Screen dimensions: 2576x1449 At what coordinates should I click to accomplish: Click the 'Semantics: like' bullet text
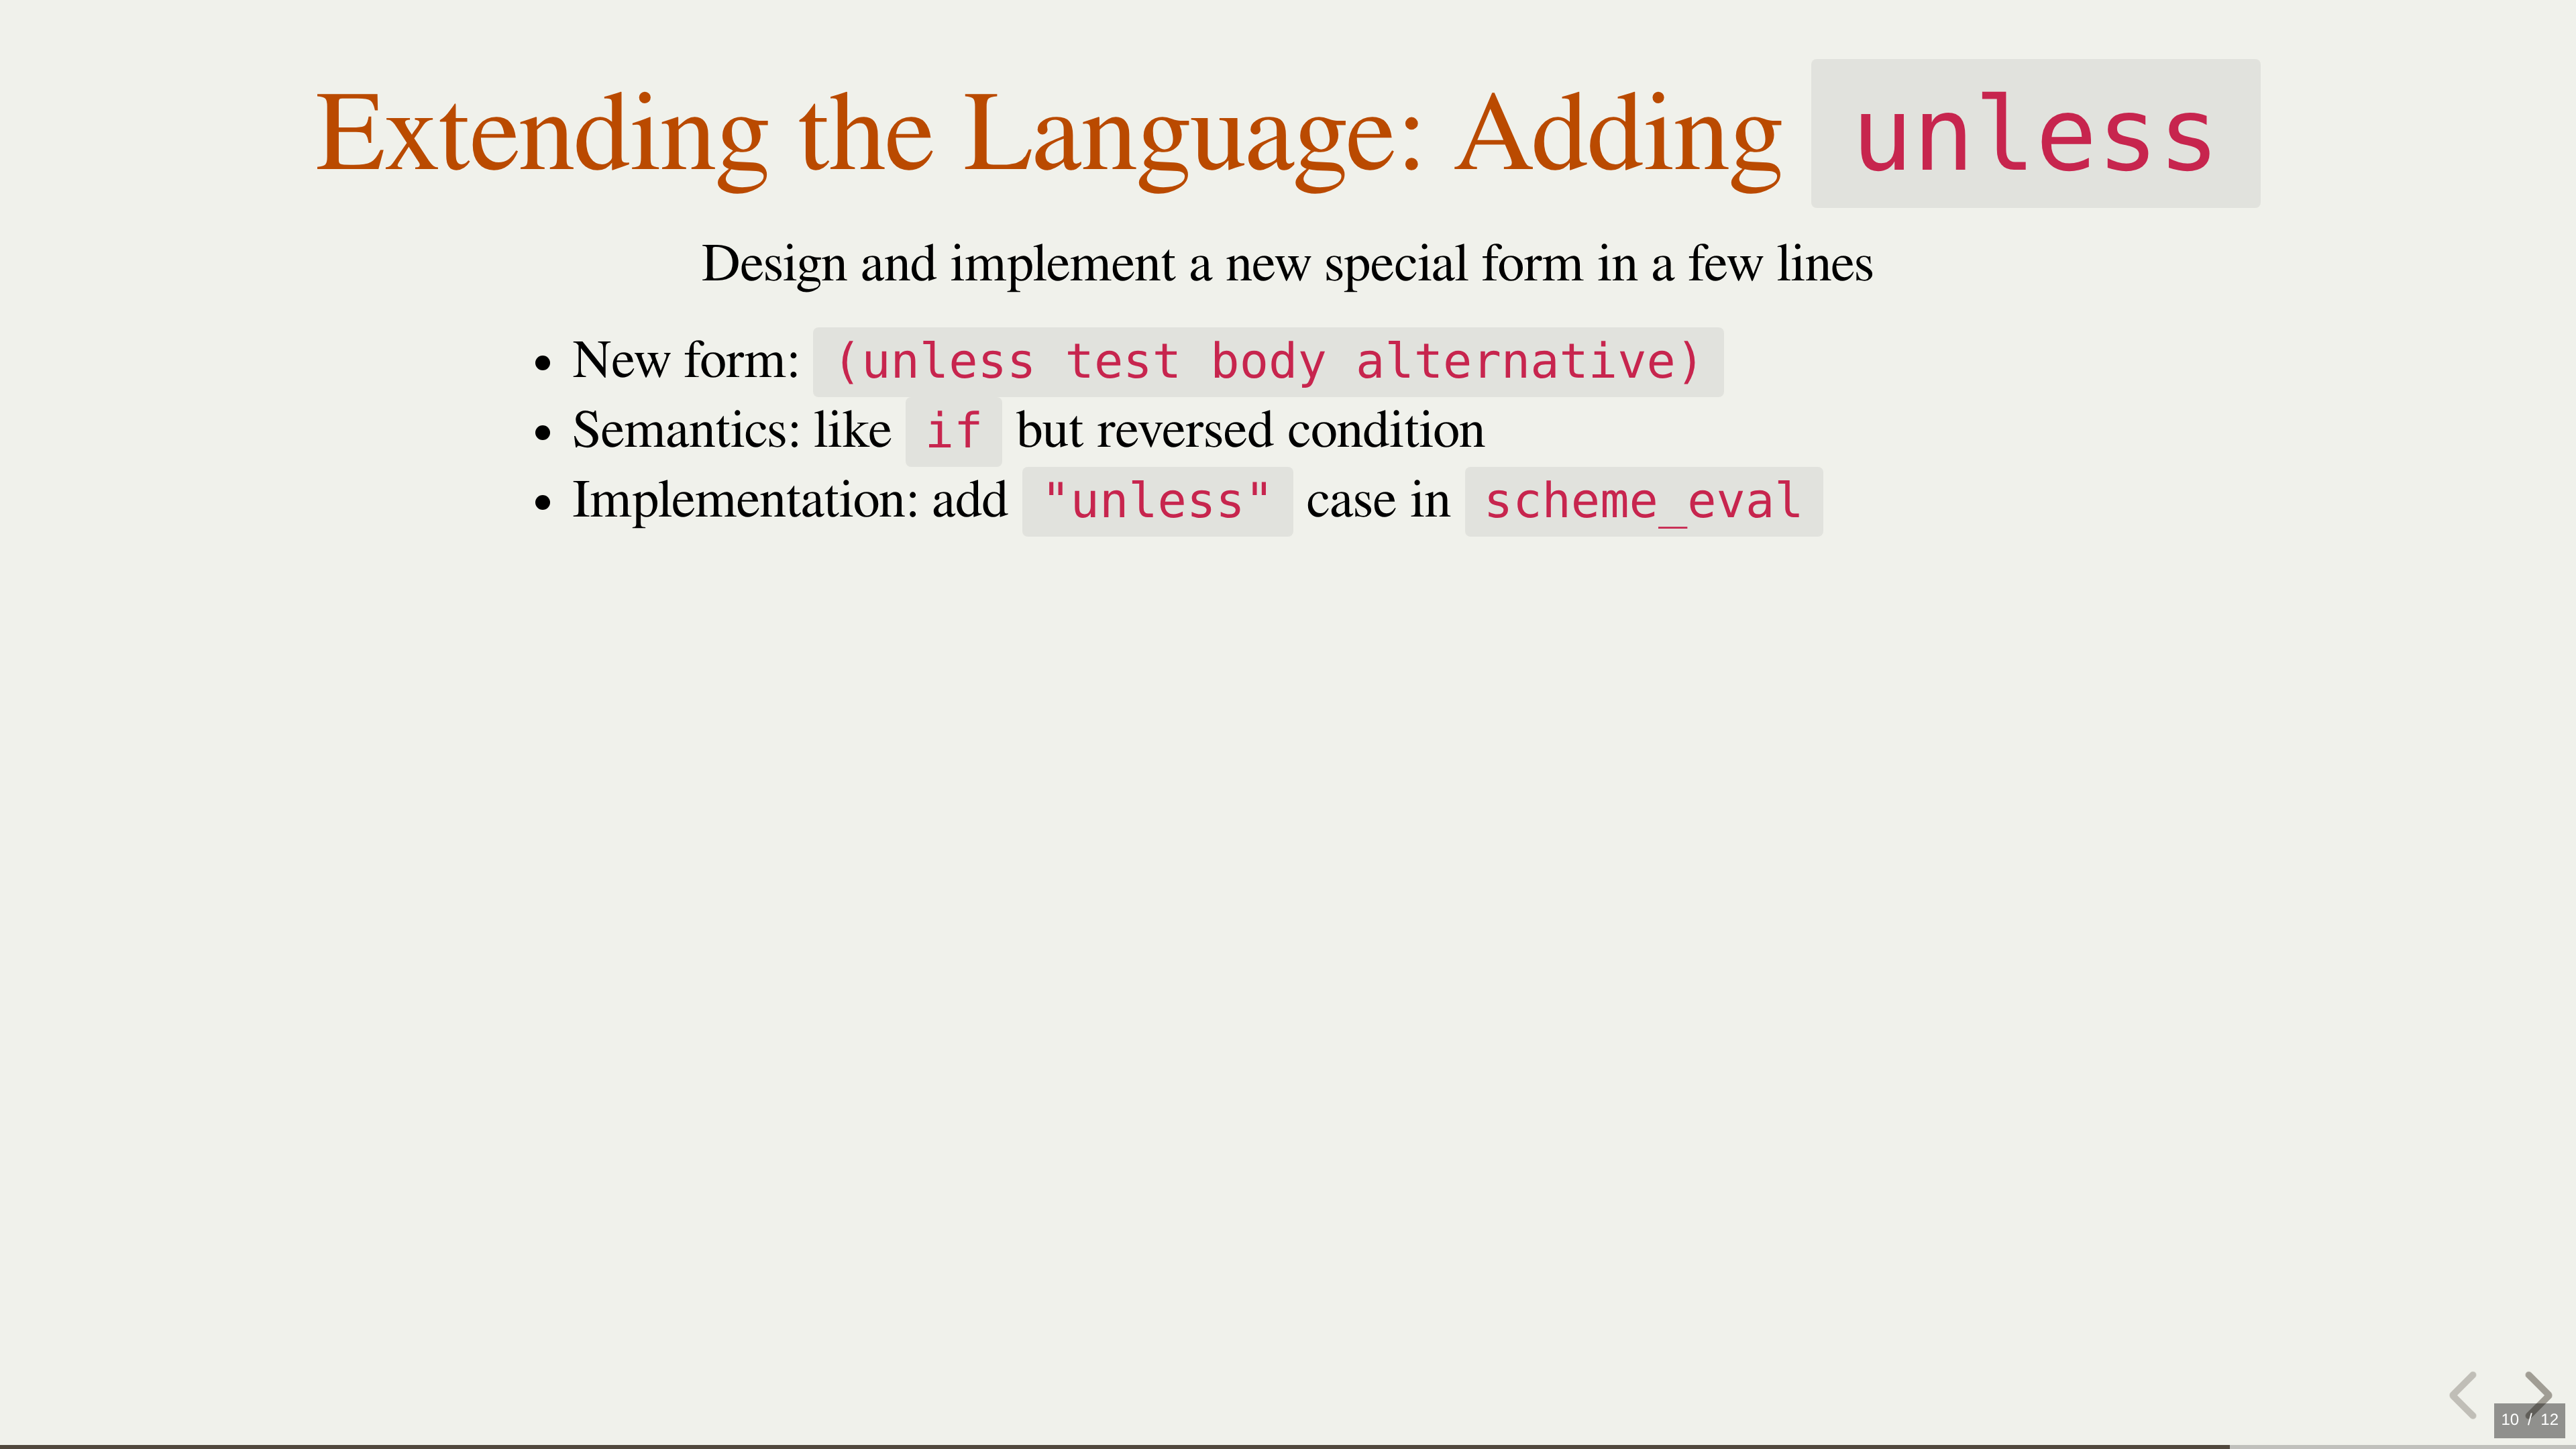tap(731, 430)
